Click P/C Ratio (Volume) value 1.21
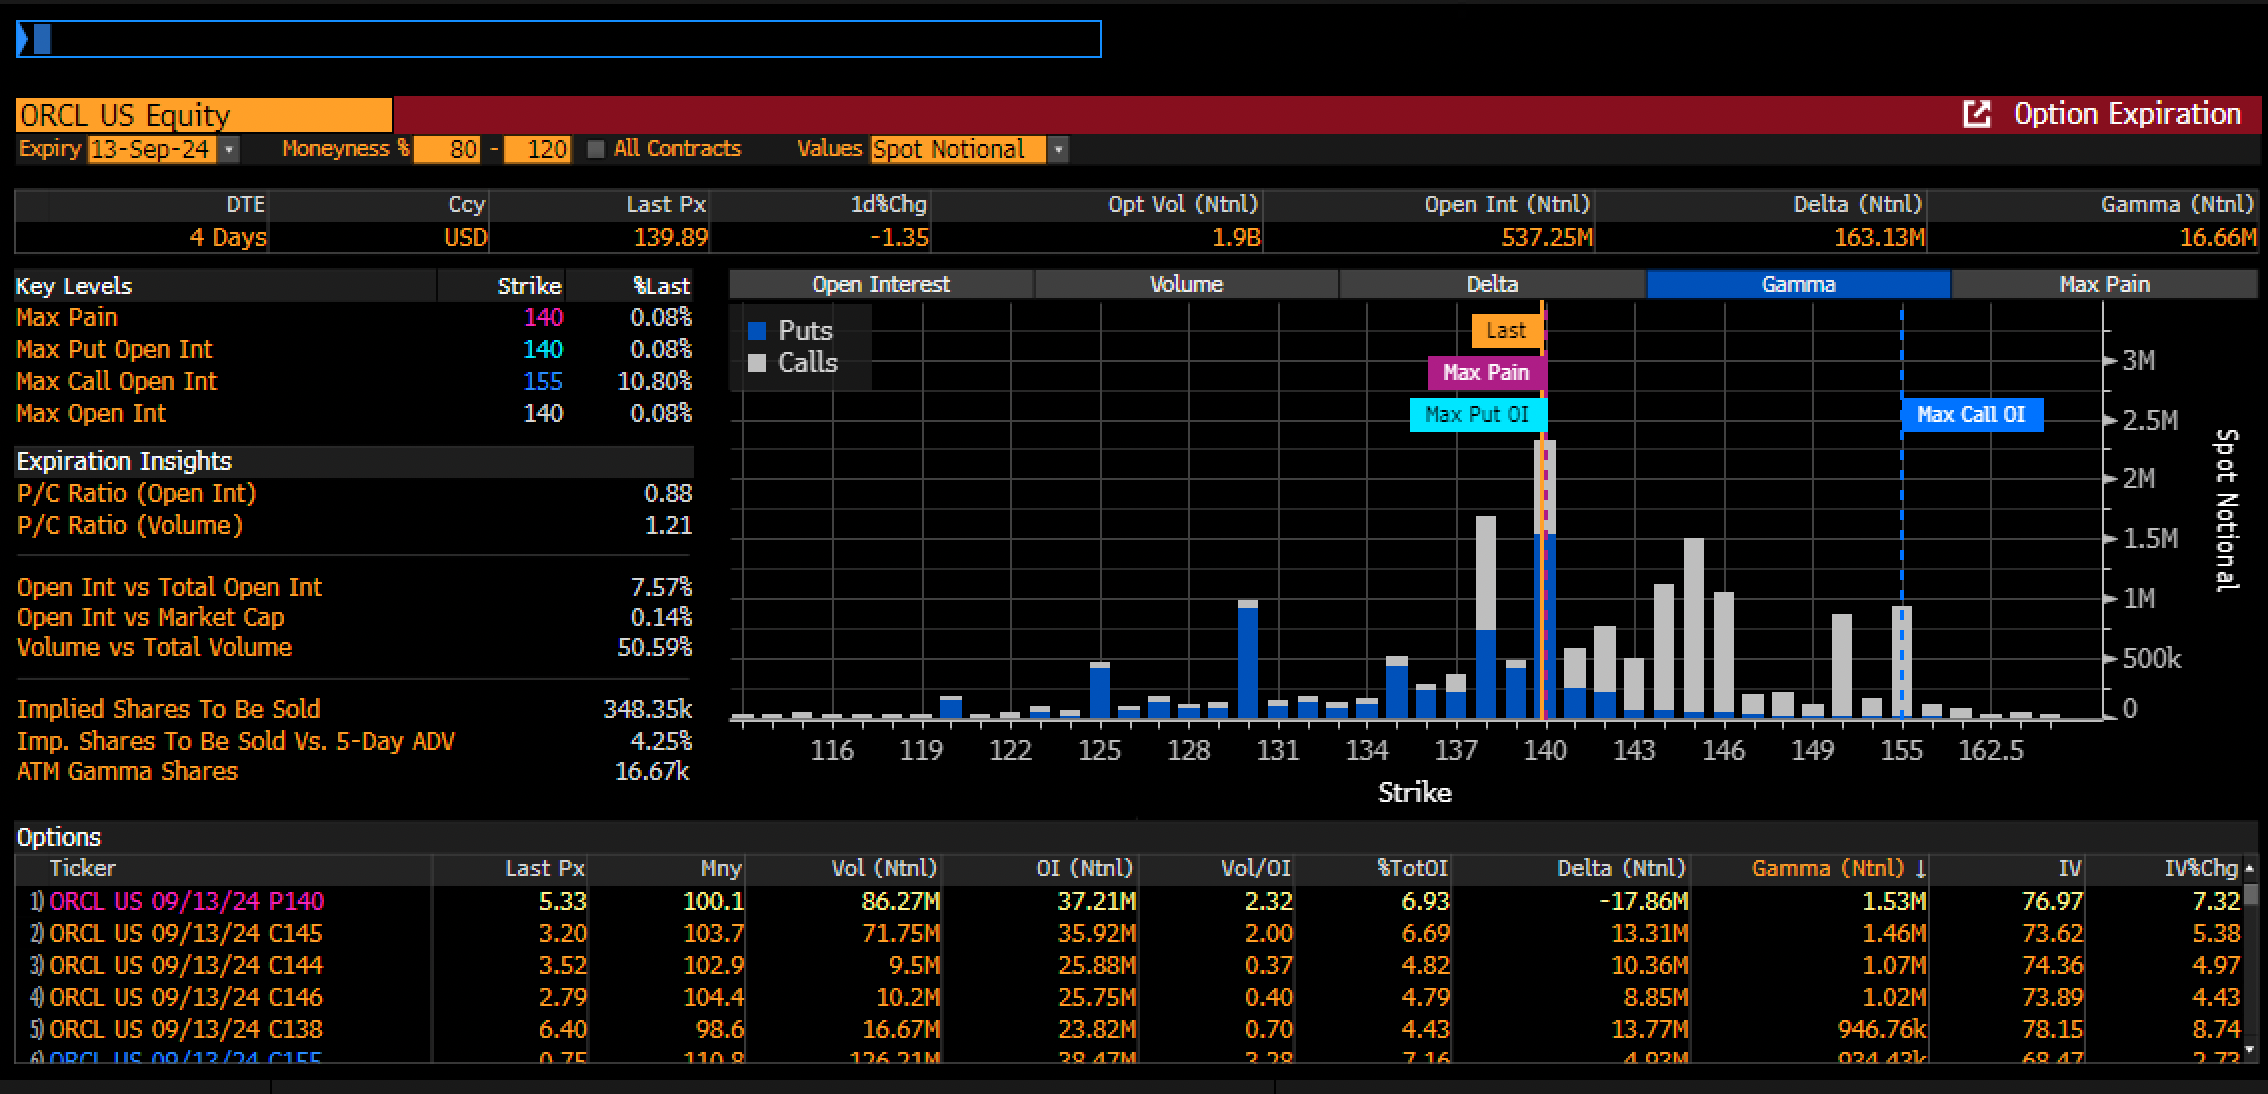The height and width of the screenshot is (1094, 2268). pos(668,526)
